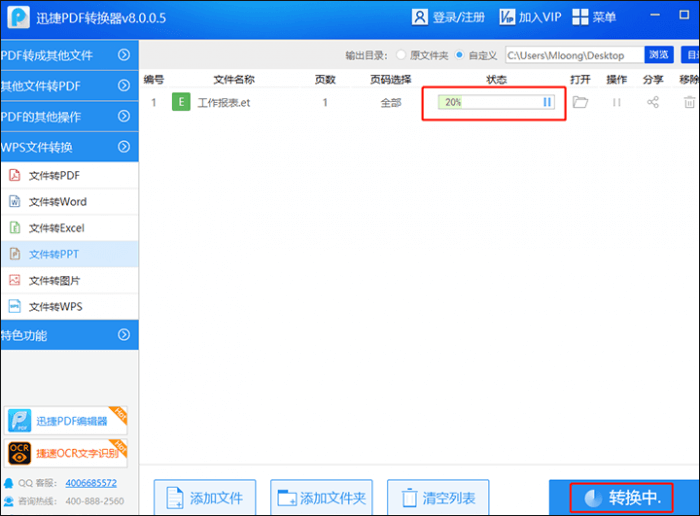Click the VIP badge icon
The height and width of the screenshot is (516, 700).
tap(507, 17)
